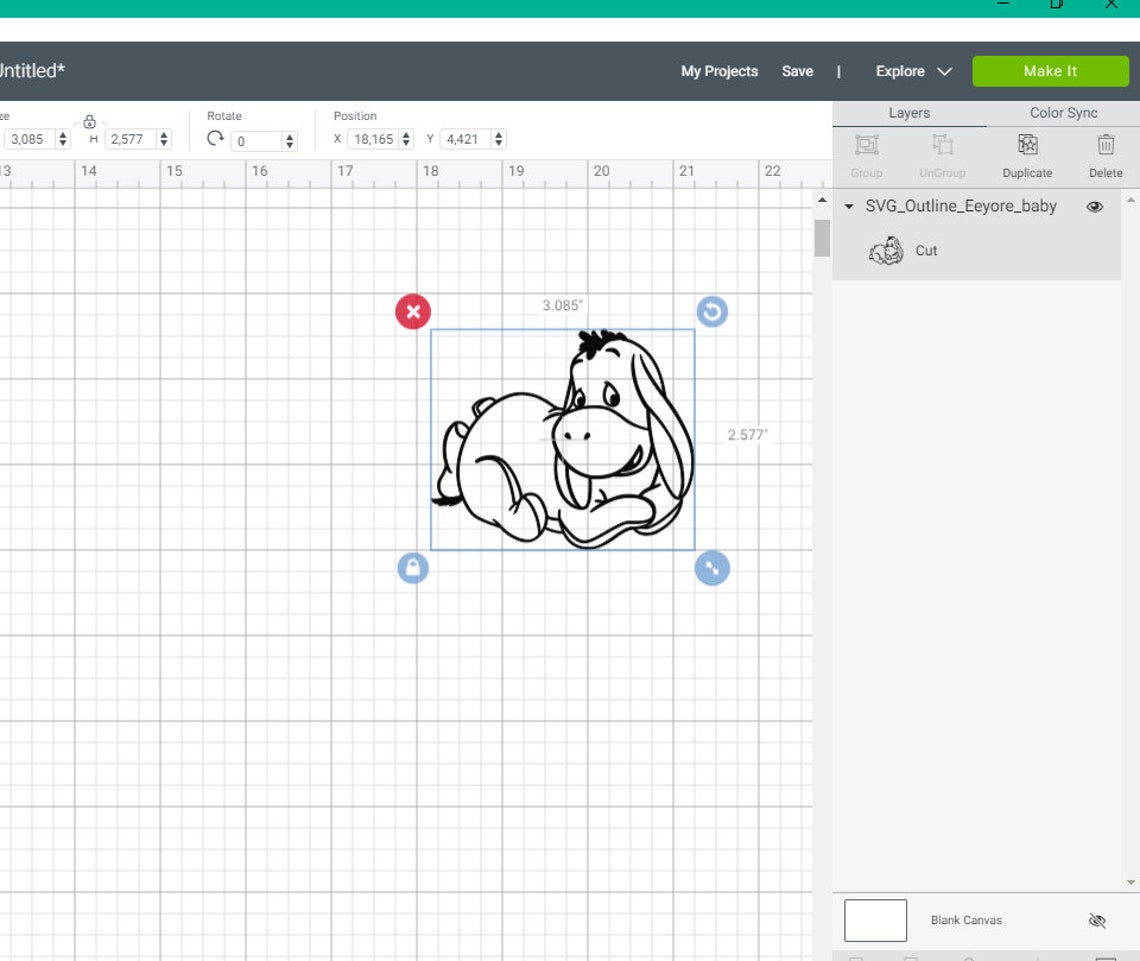Screen dimensions: 1140x961
Task: Click the Blank Canvas label
Action: click(x=966, y=920)
